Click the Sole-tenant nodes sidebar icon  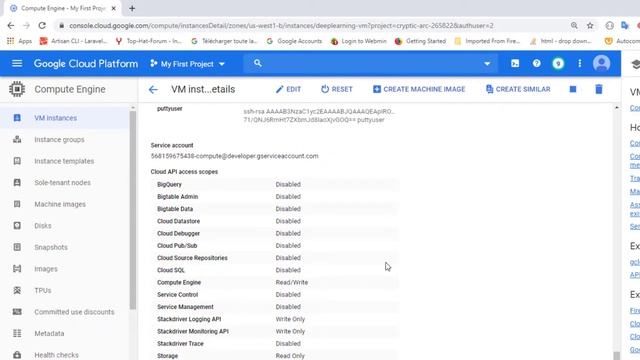[x=17, y=182]
